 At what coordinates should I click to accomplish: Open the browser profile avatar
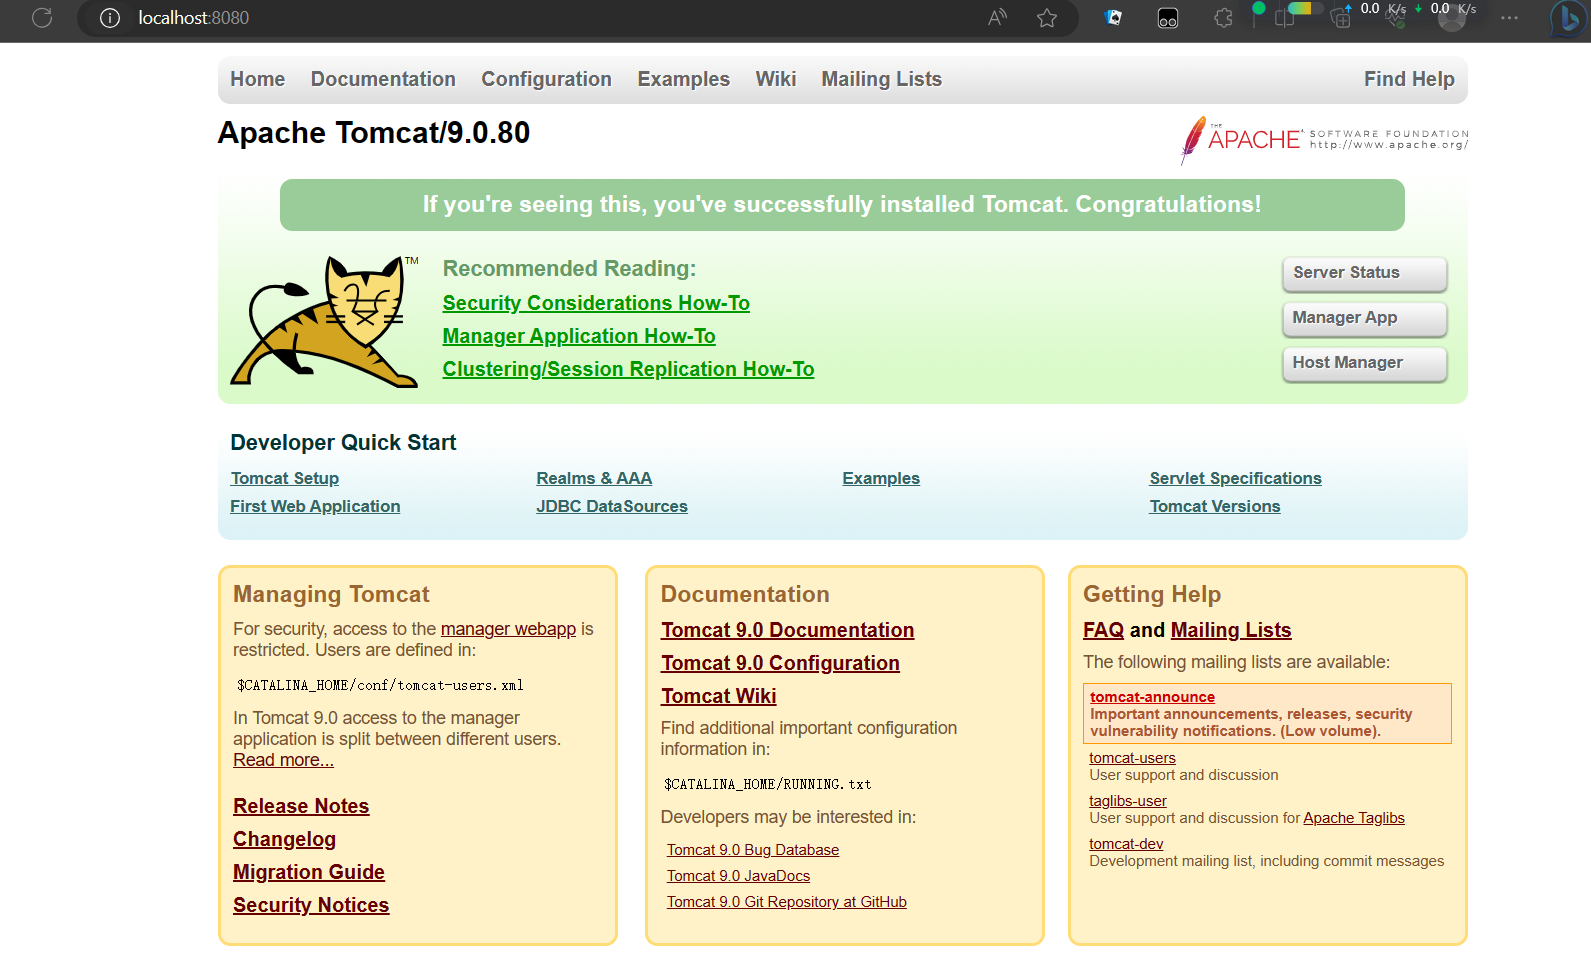(1452, 18)
